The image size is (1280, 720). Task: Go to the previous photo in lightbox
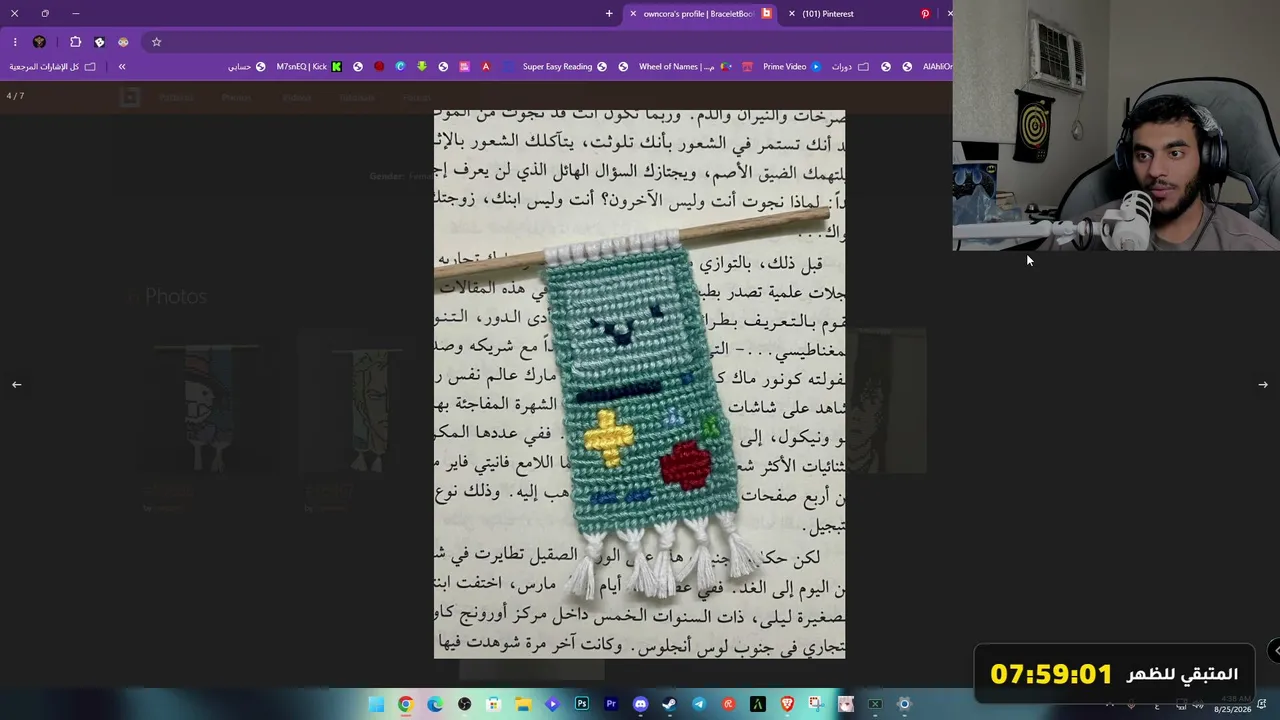17,384
